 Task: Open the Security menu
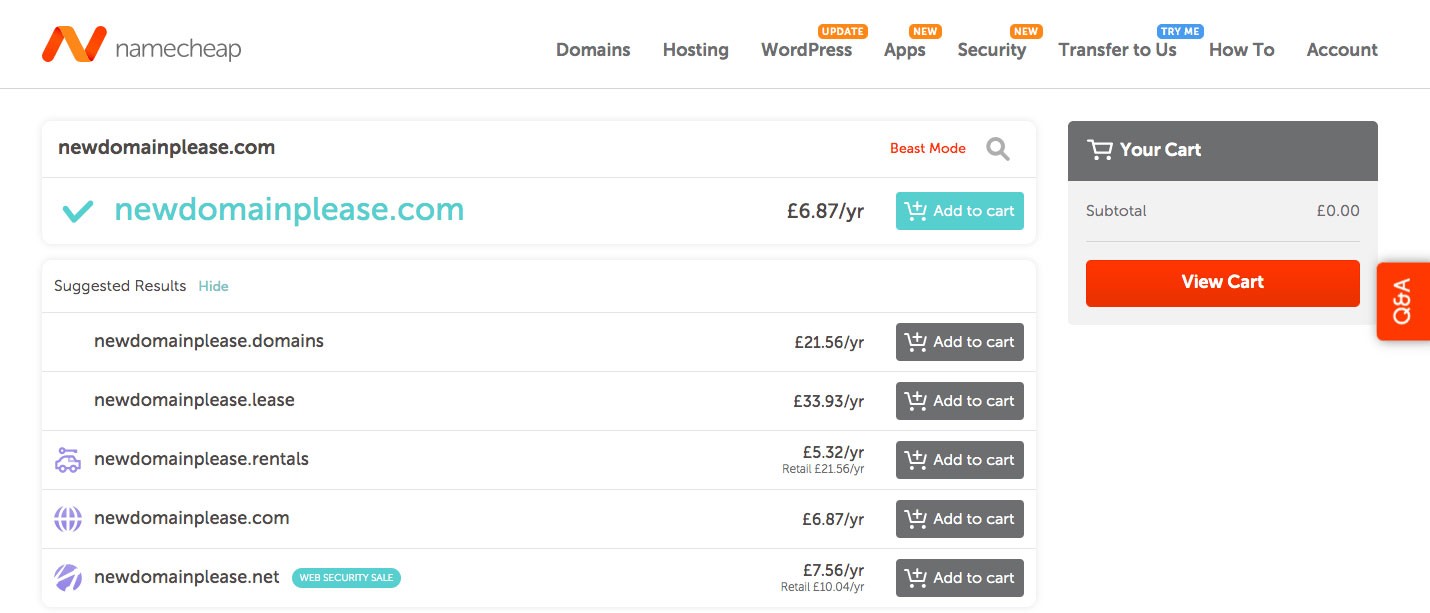(991, 50)
